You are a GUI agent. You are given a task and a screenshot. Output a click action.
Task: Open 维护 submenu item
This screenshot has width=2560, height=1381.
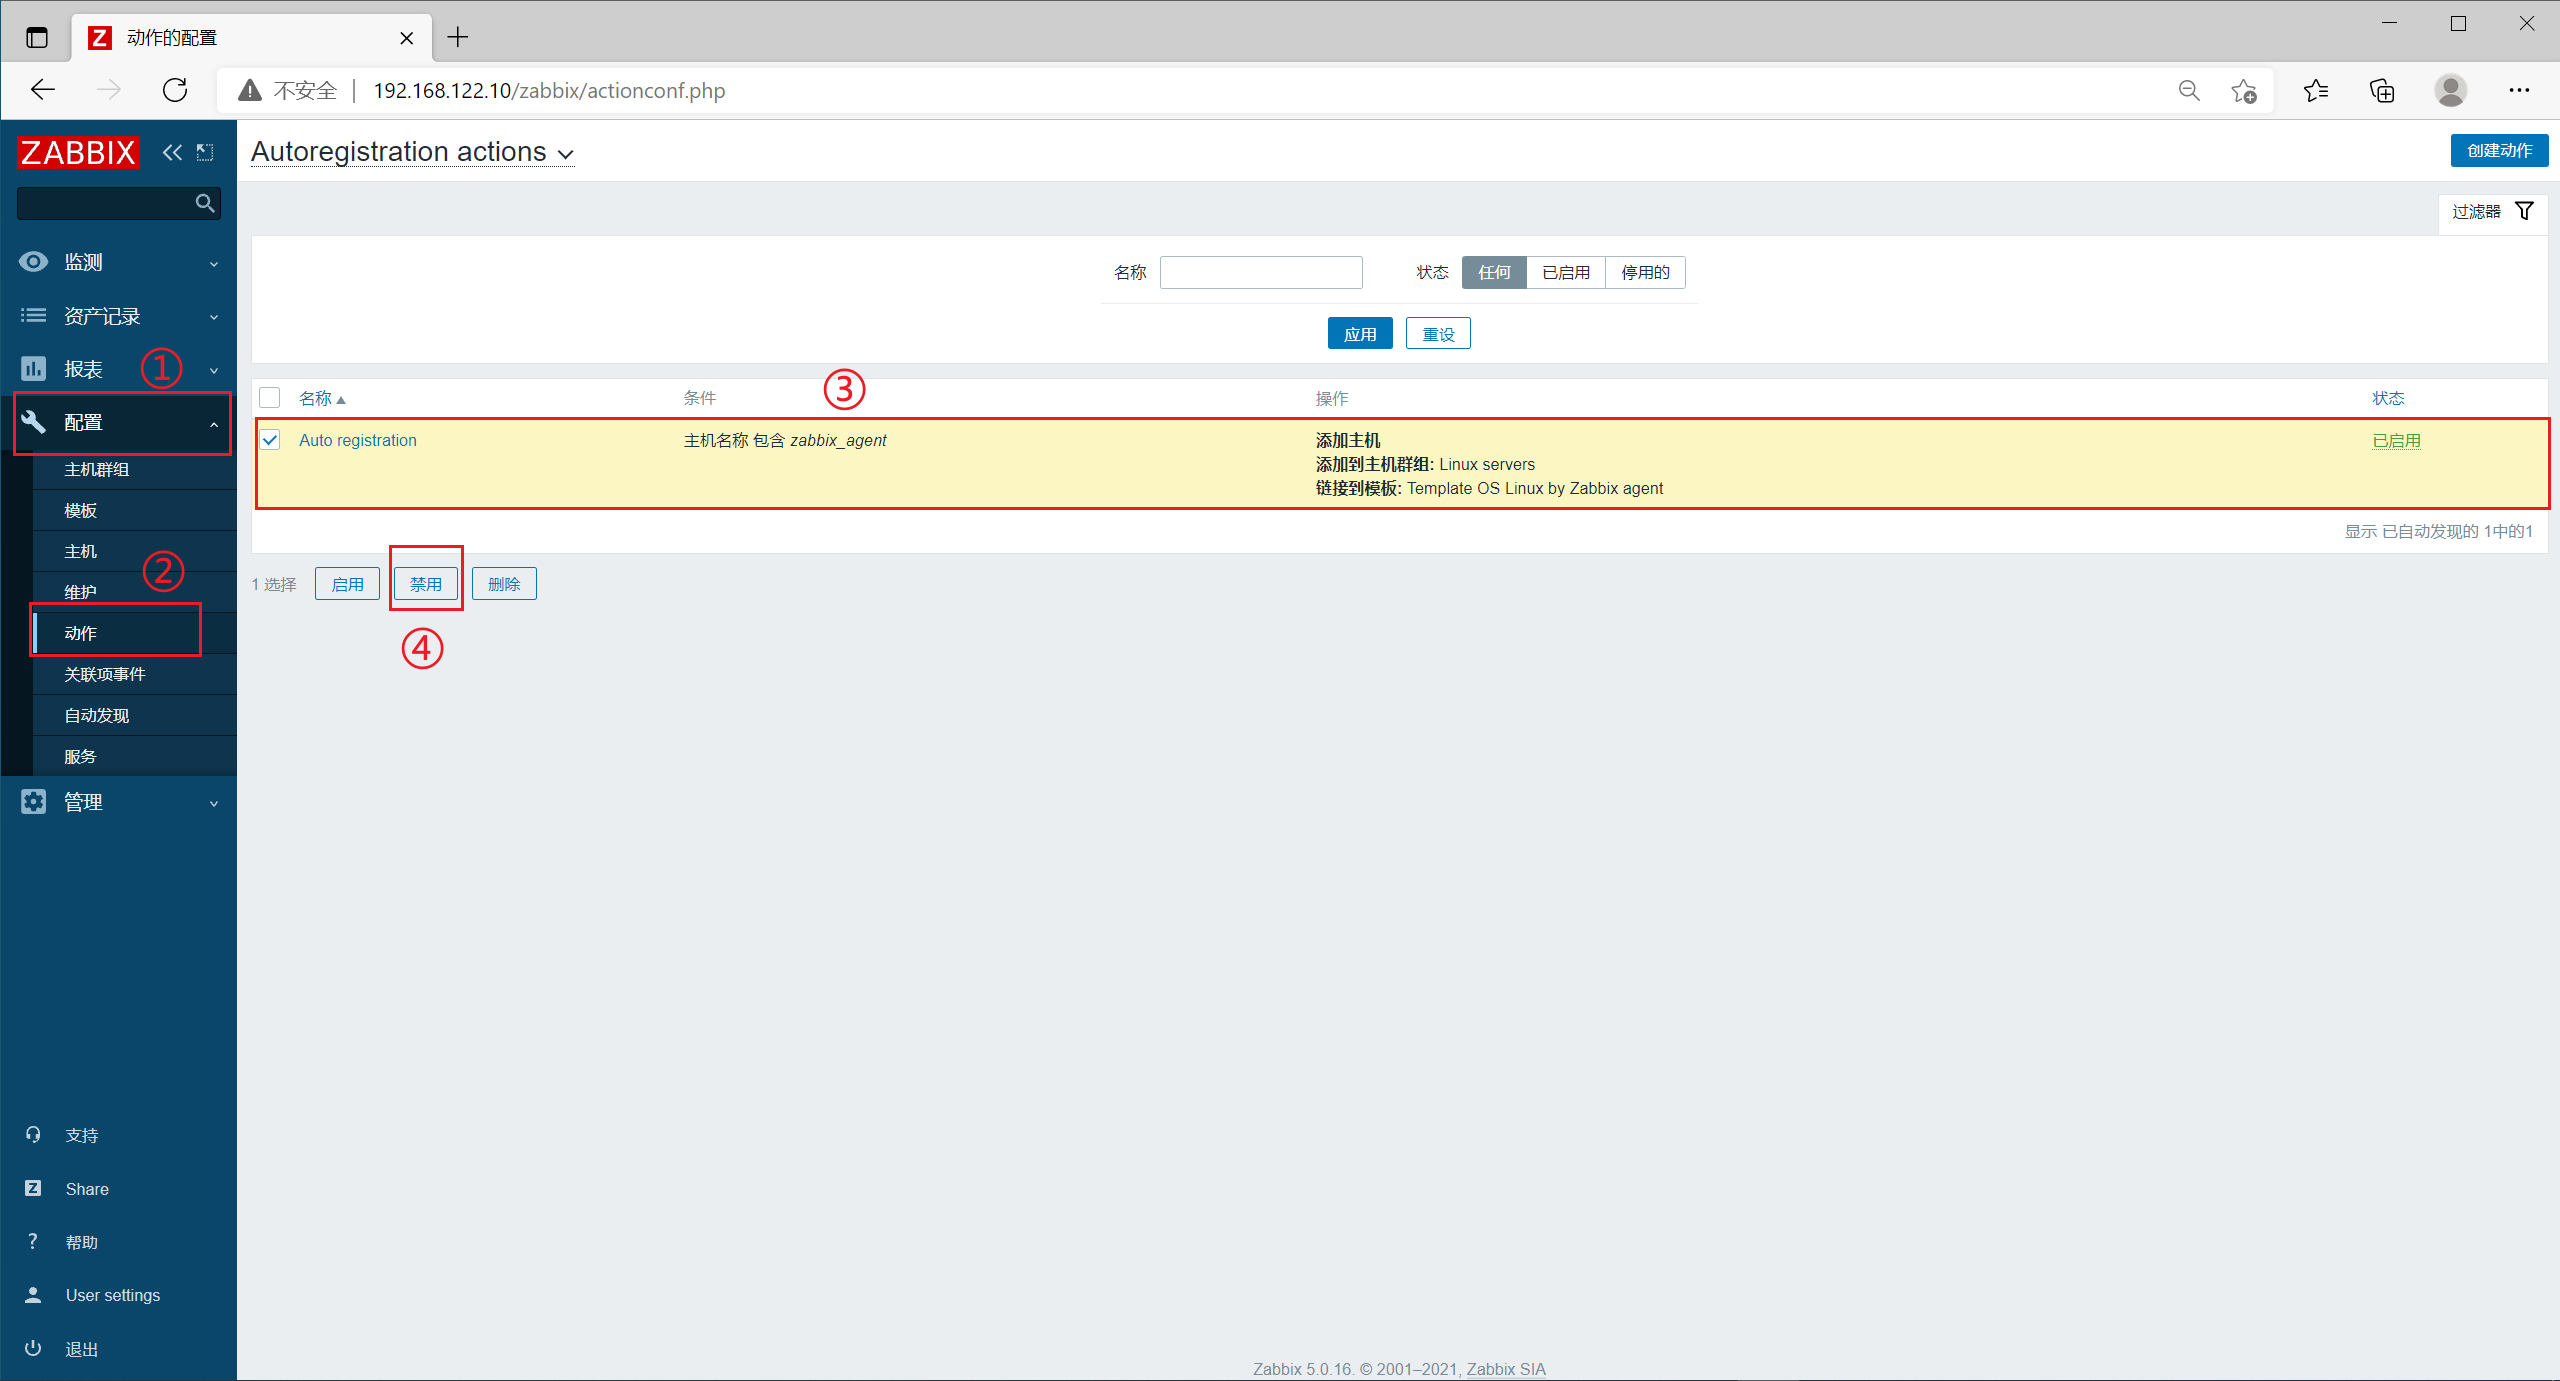click(x=134, y=592)
